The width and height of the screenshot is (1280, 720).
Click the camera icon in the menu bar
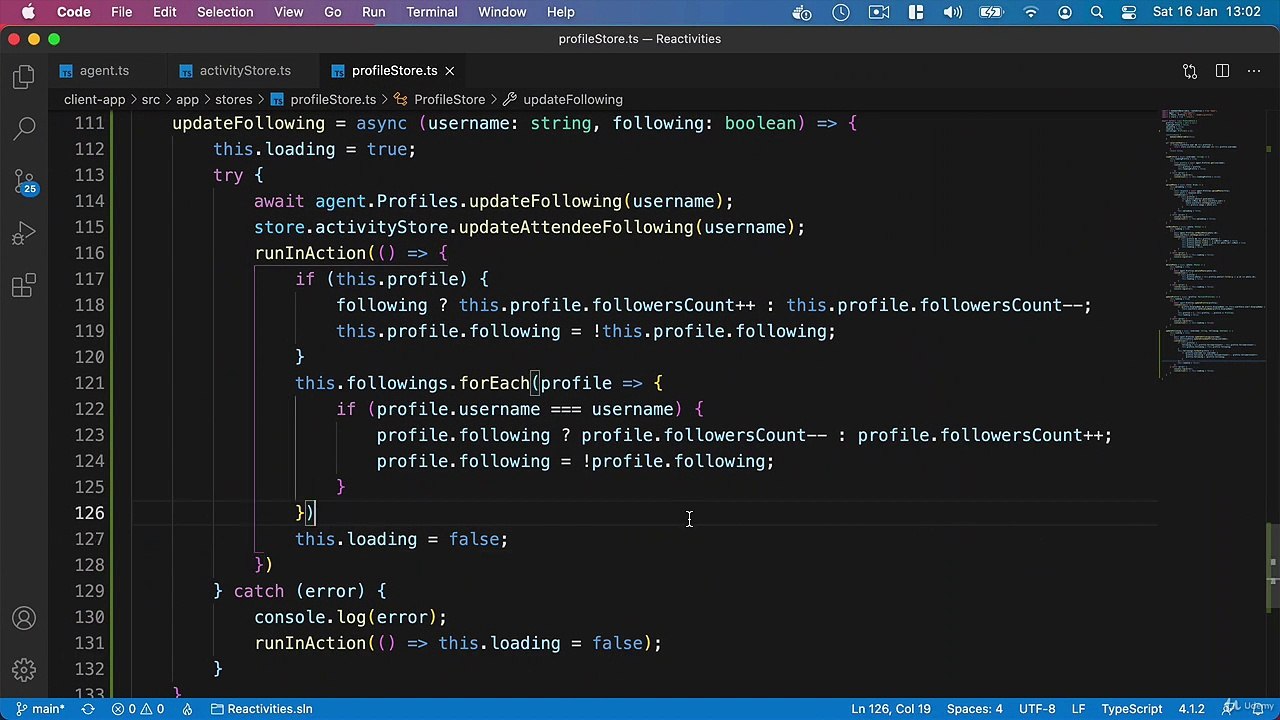pos(879,12)
